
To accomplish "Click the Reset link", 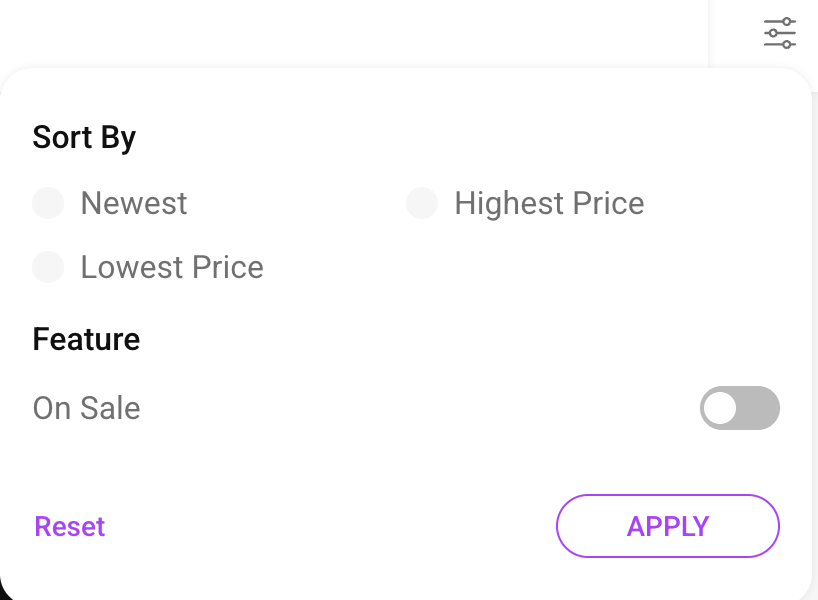I will pos(69,526).
